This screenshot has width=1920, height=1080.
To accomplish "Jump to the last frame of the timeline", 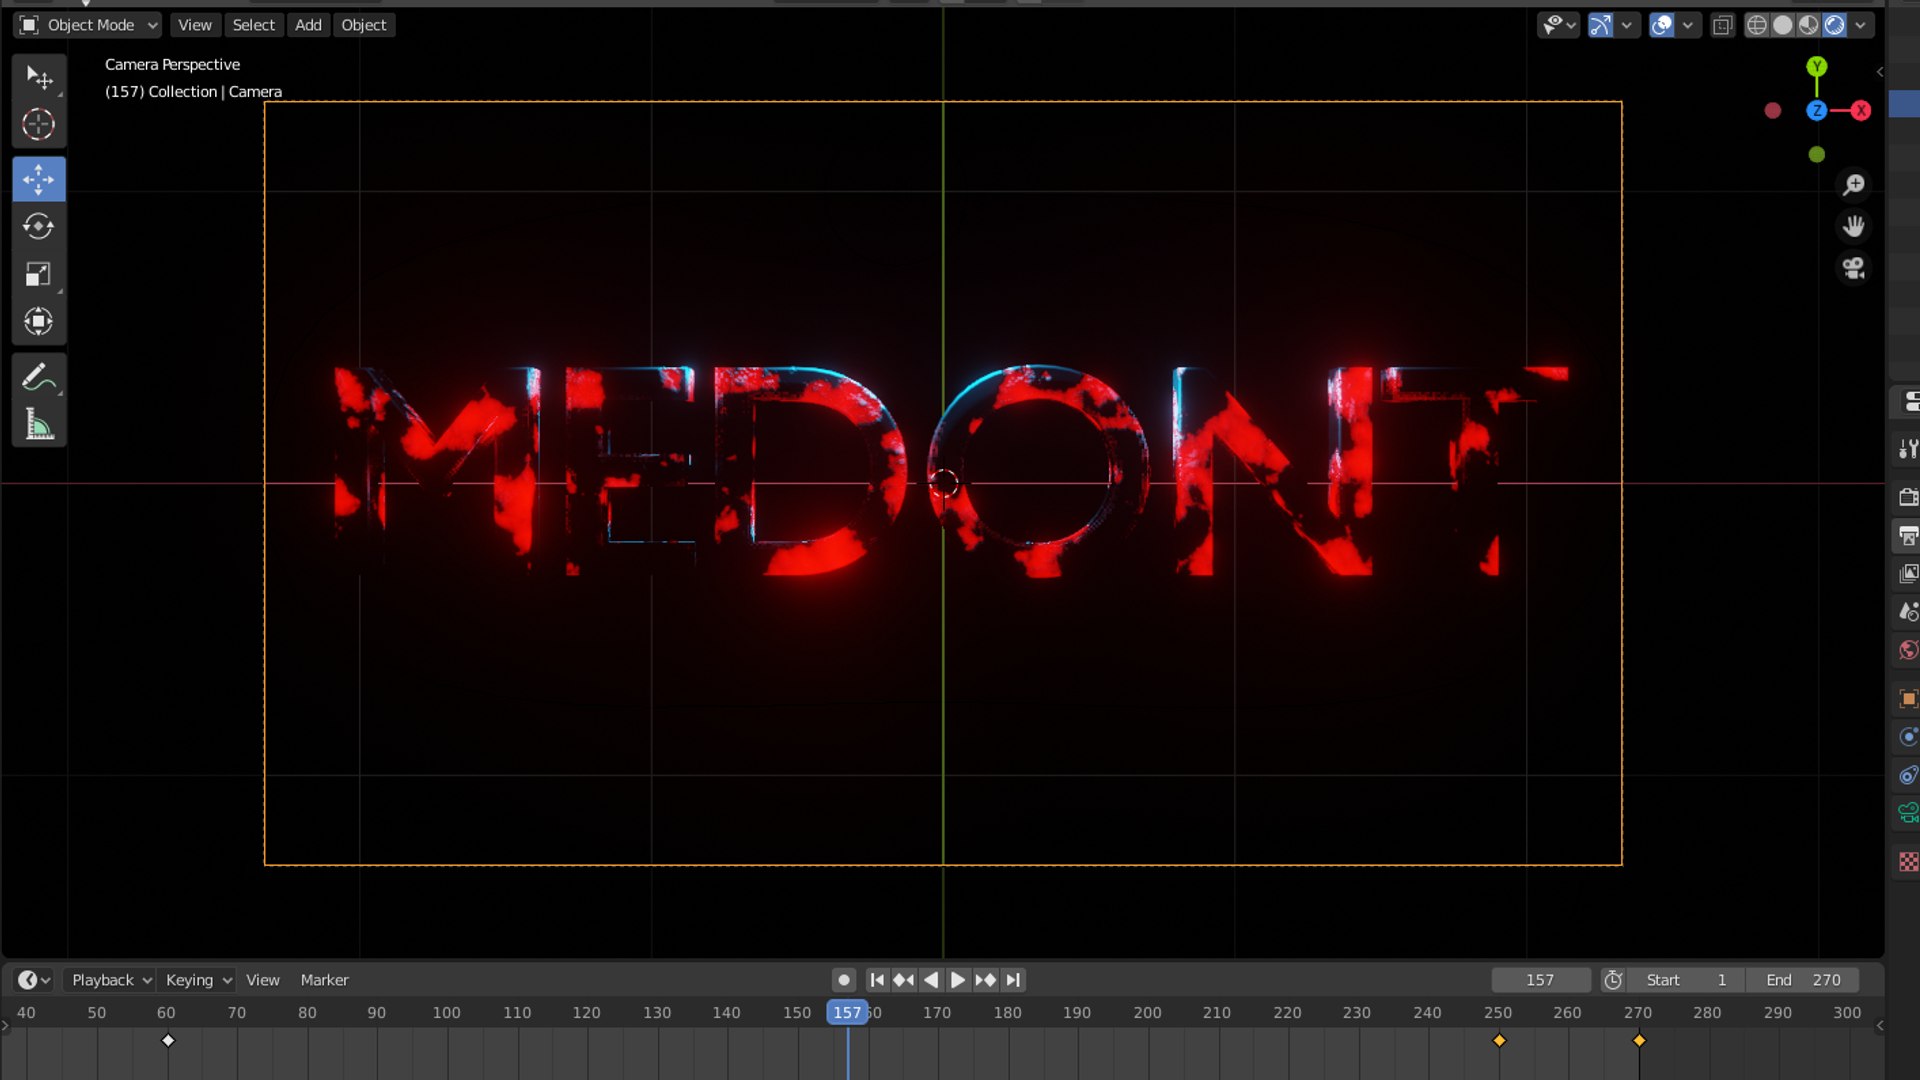I will [x=1013, y=980].
